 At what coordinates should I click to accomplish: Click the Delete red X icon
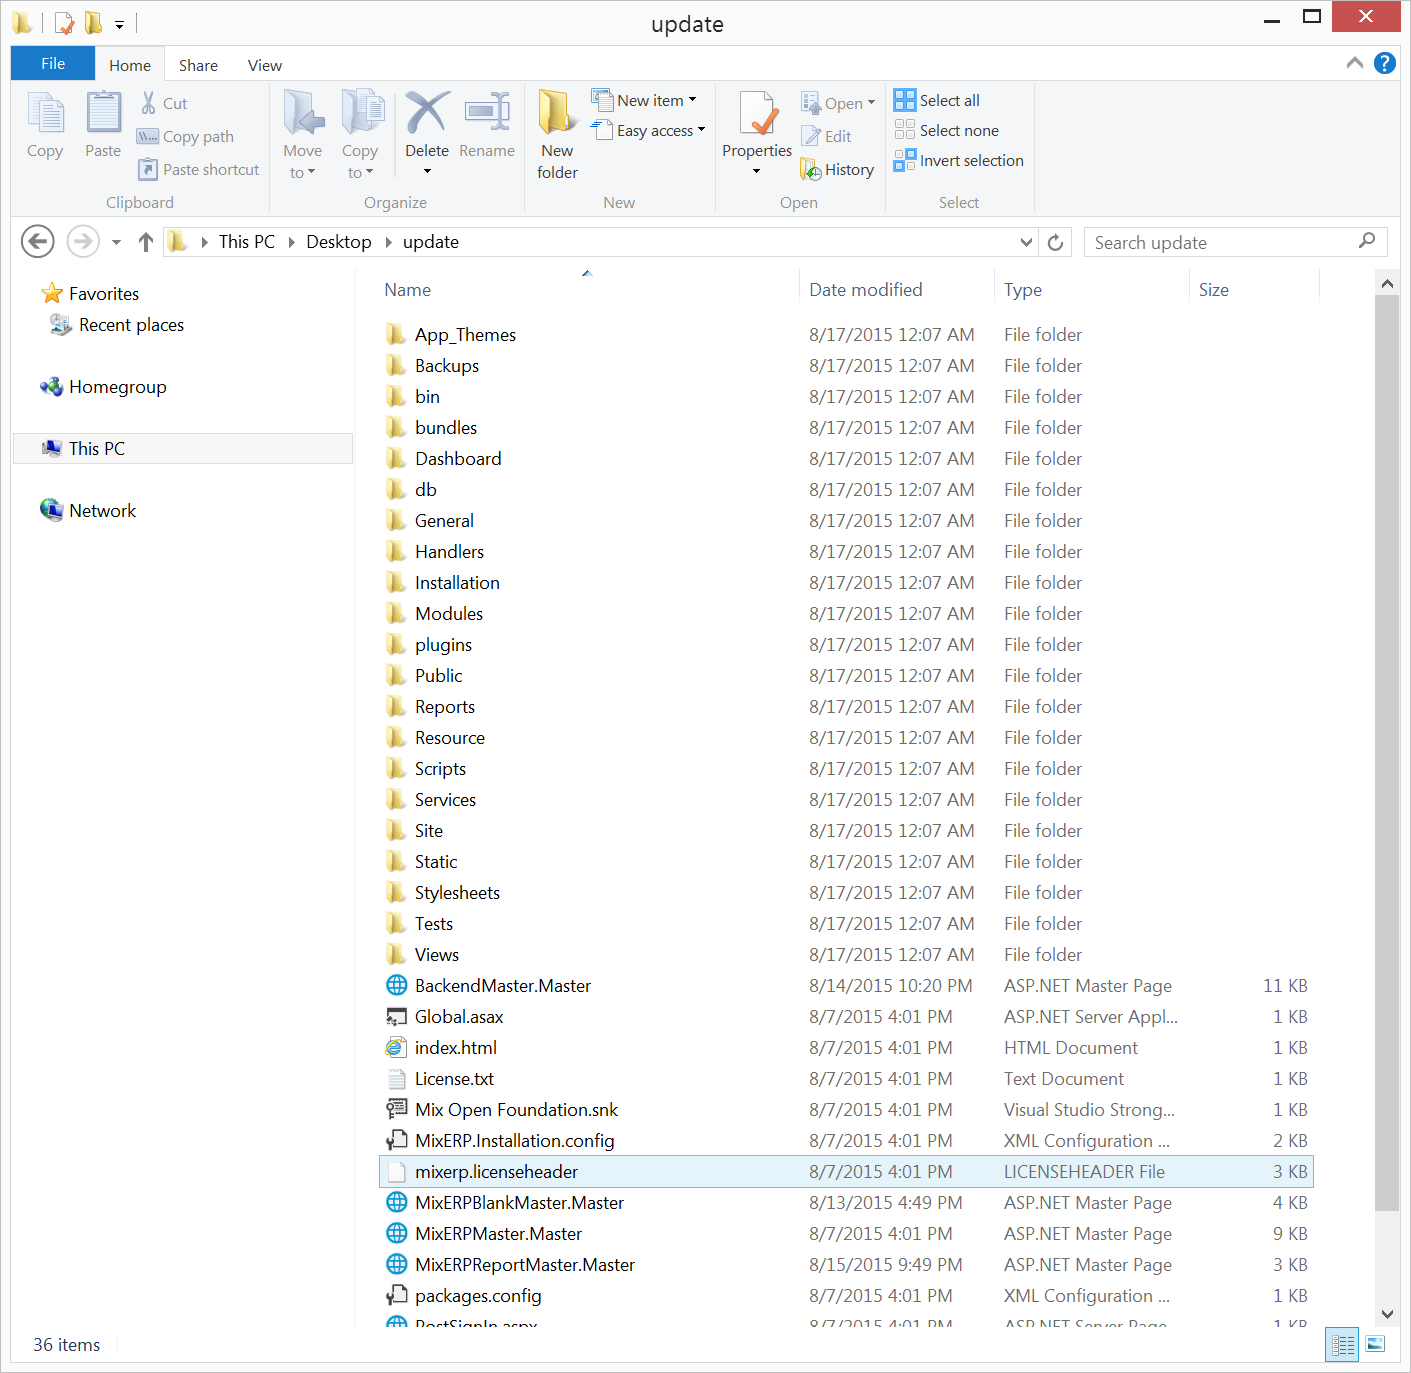(427, 112)
